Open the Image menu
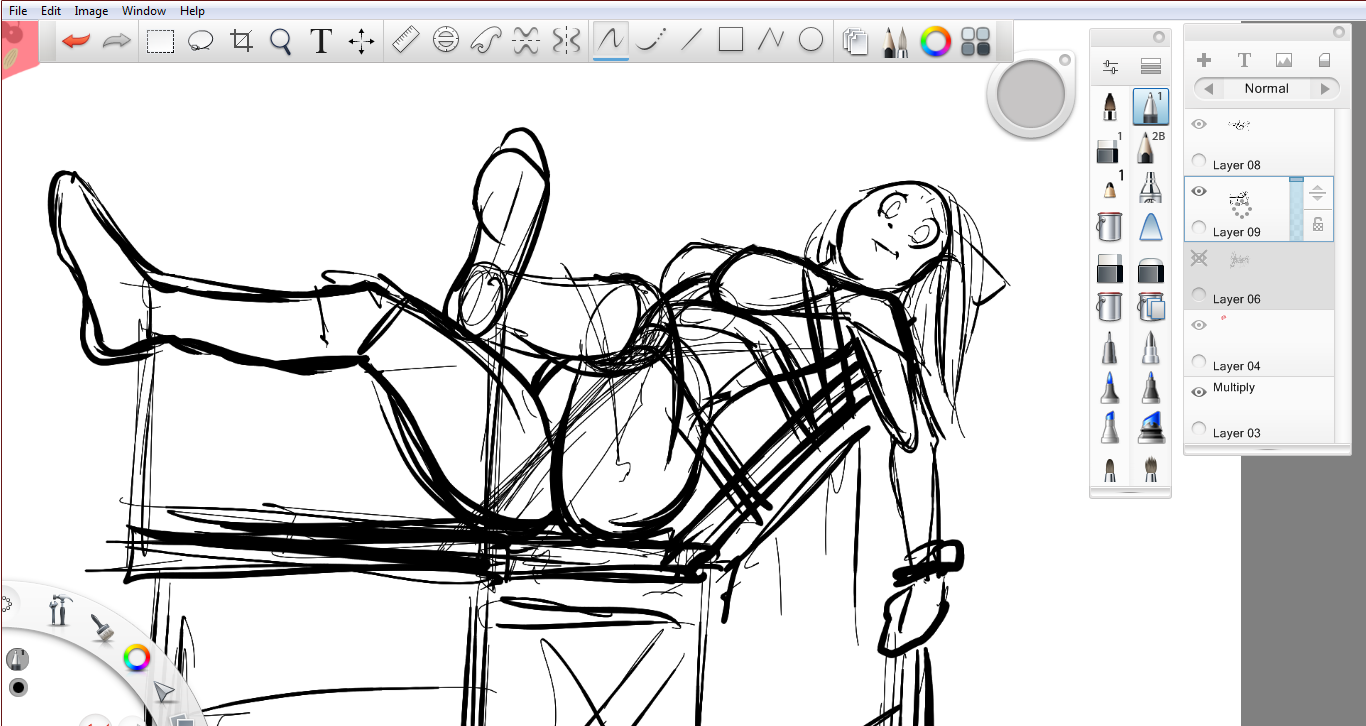 pos(91,11)
